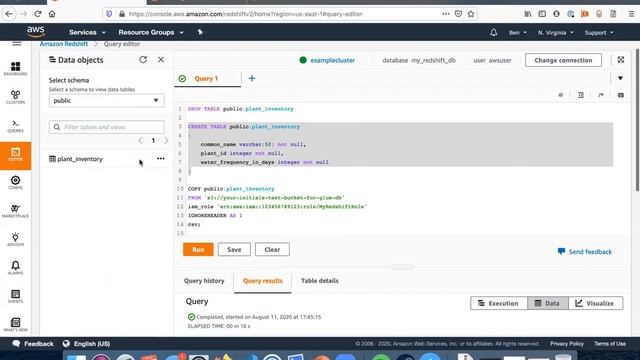Click the editor keyboard shortcuts icon
Screen dimensions: 640x360
tap(621, 95)
